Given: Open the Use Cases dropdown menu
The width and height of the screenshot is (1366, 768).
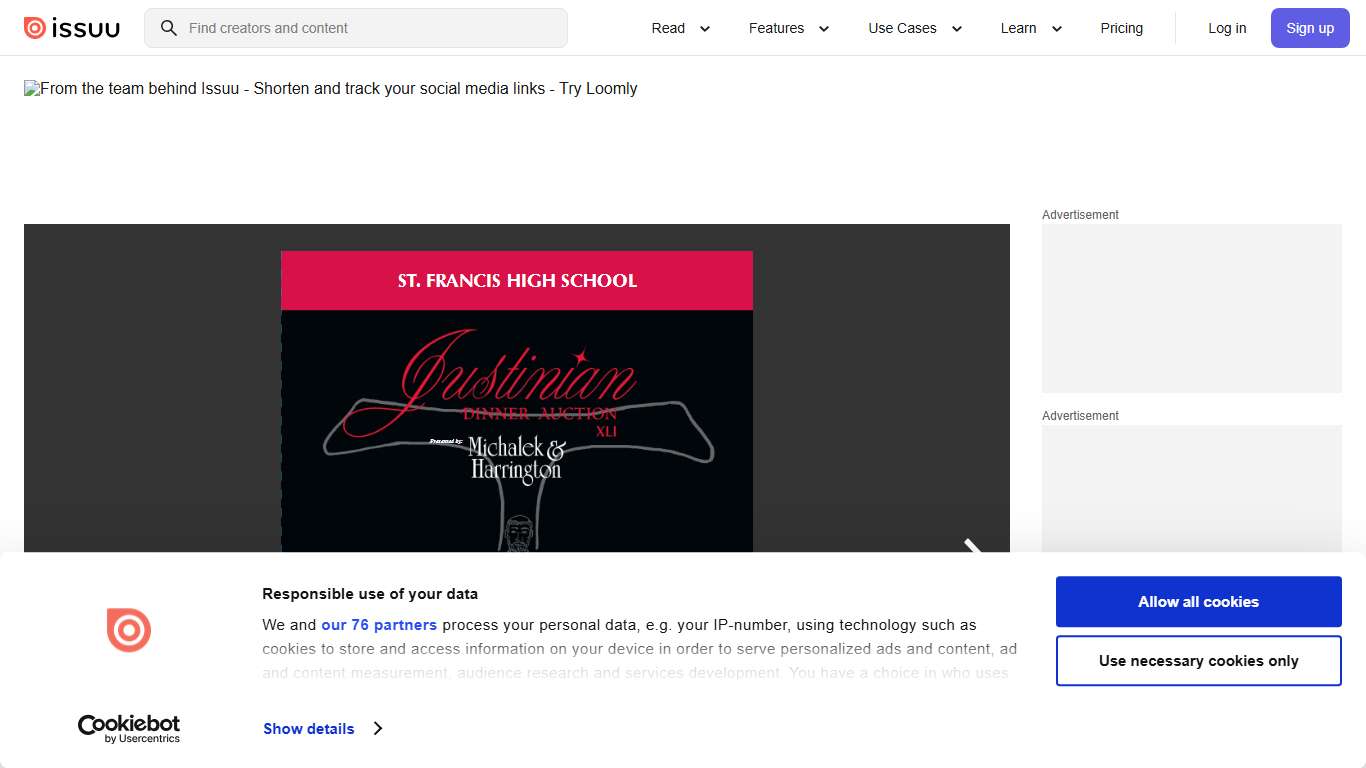Looking at the screenshot, I should [914, 28].
